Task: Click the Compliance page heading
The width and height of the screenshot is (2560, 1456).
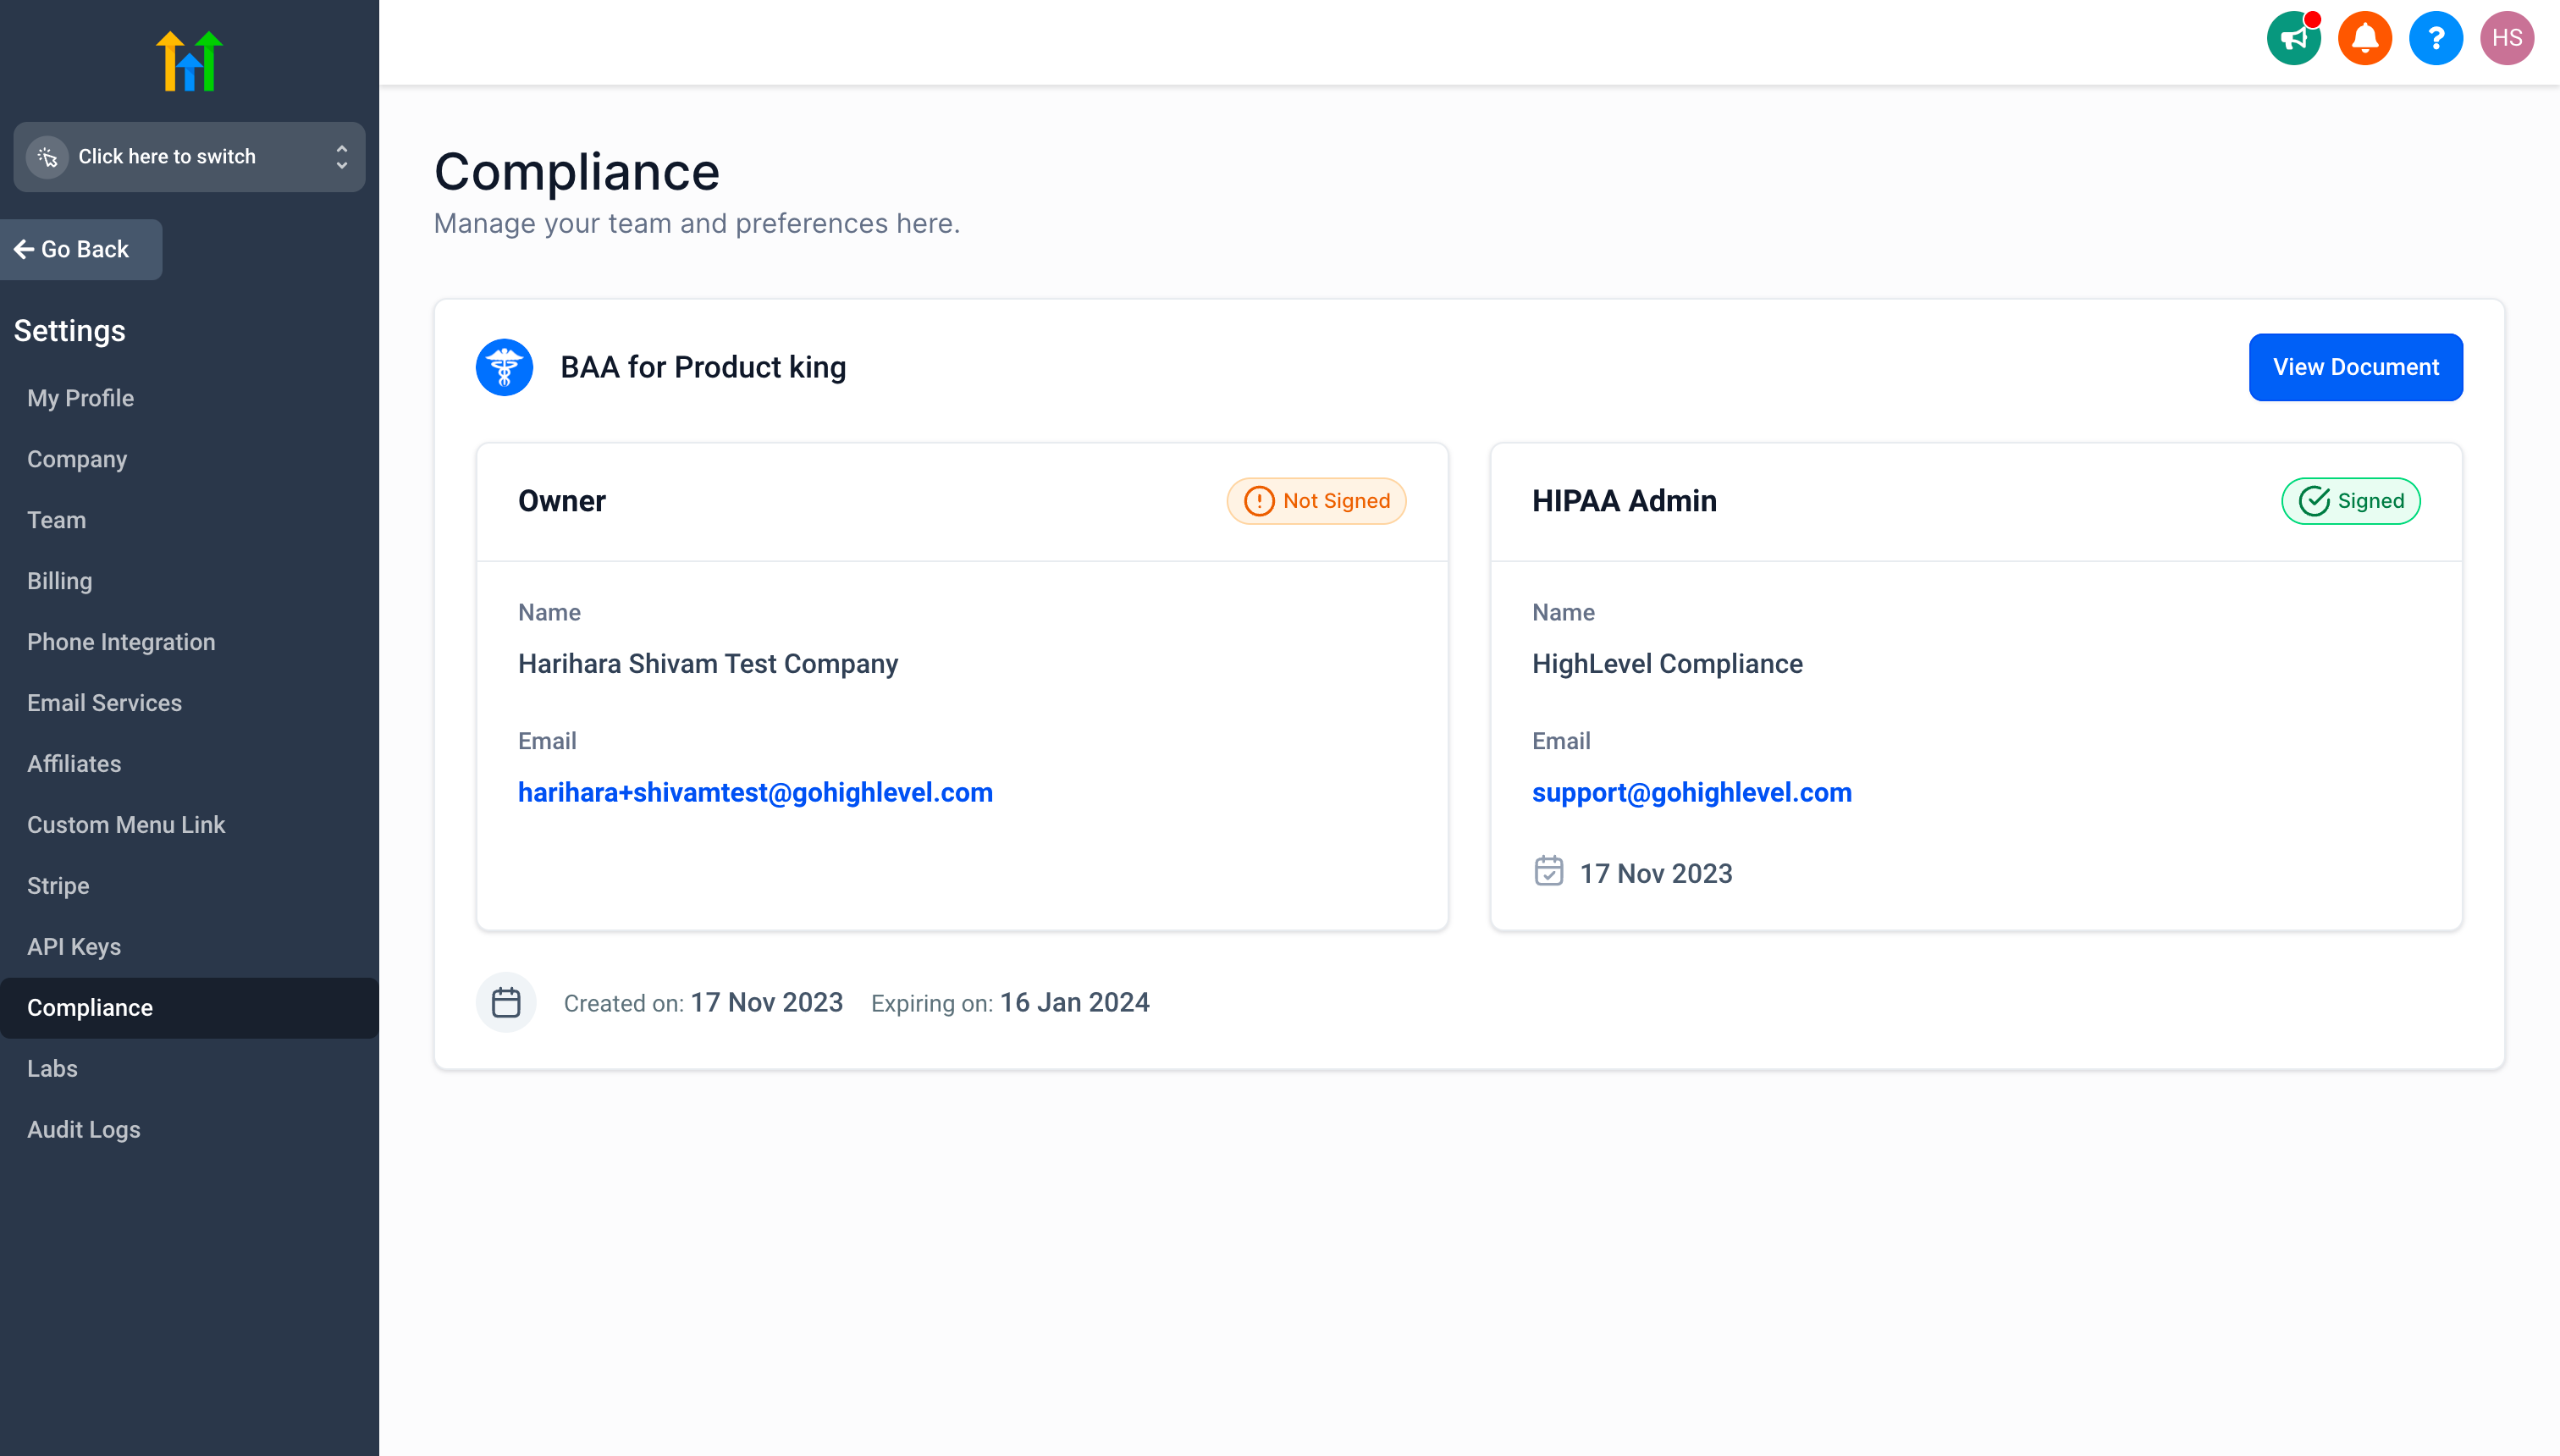Action: (577, 171)
